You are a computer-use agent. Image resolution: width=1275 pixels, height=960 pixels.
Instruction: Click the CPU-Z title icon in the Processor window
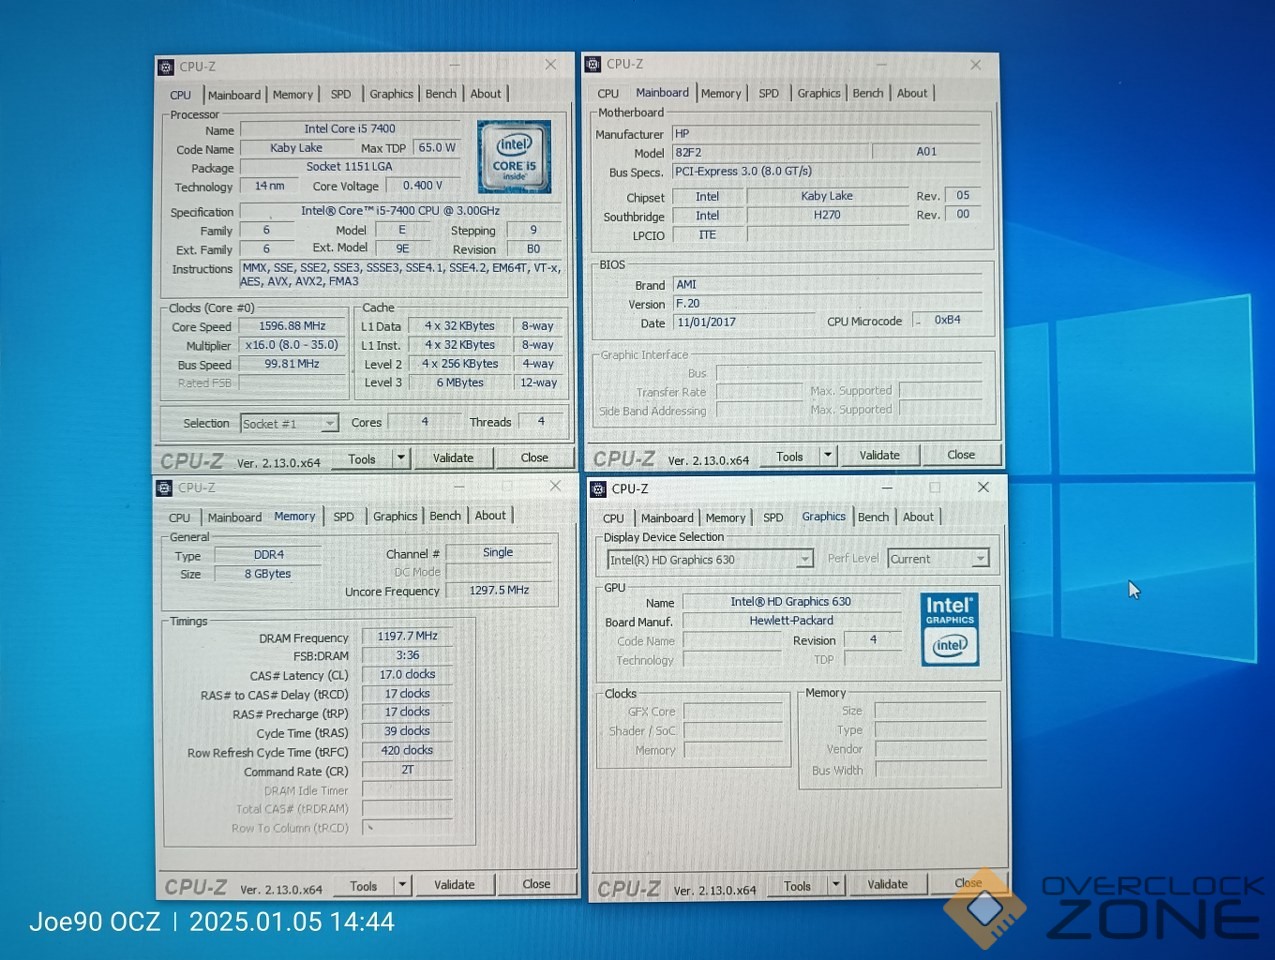(166, 67)
